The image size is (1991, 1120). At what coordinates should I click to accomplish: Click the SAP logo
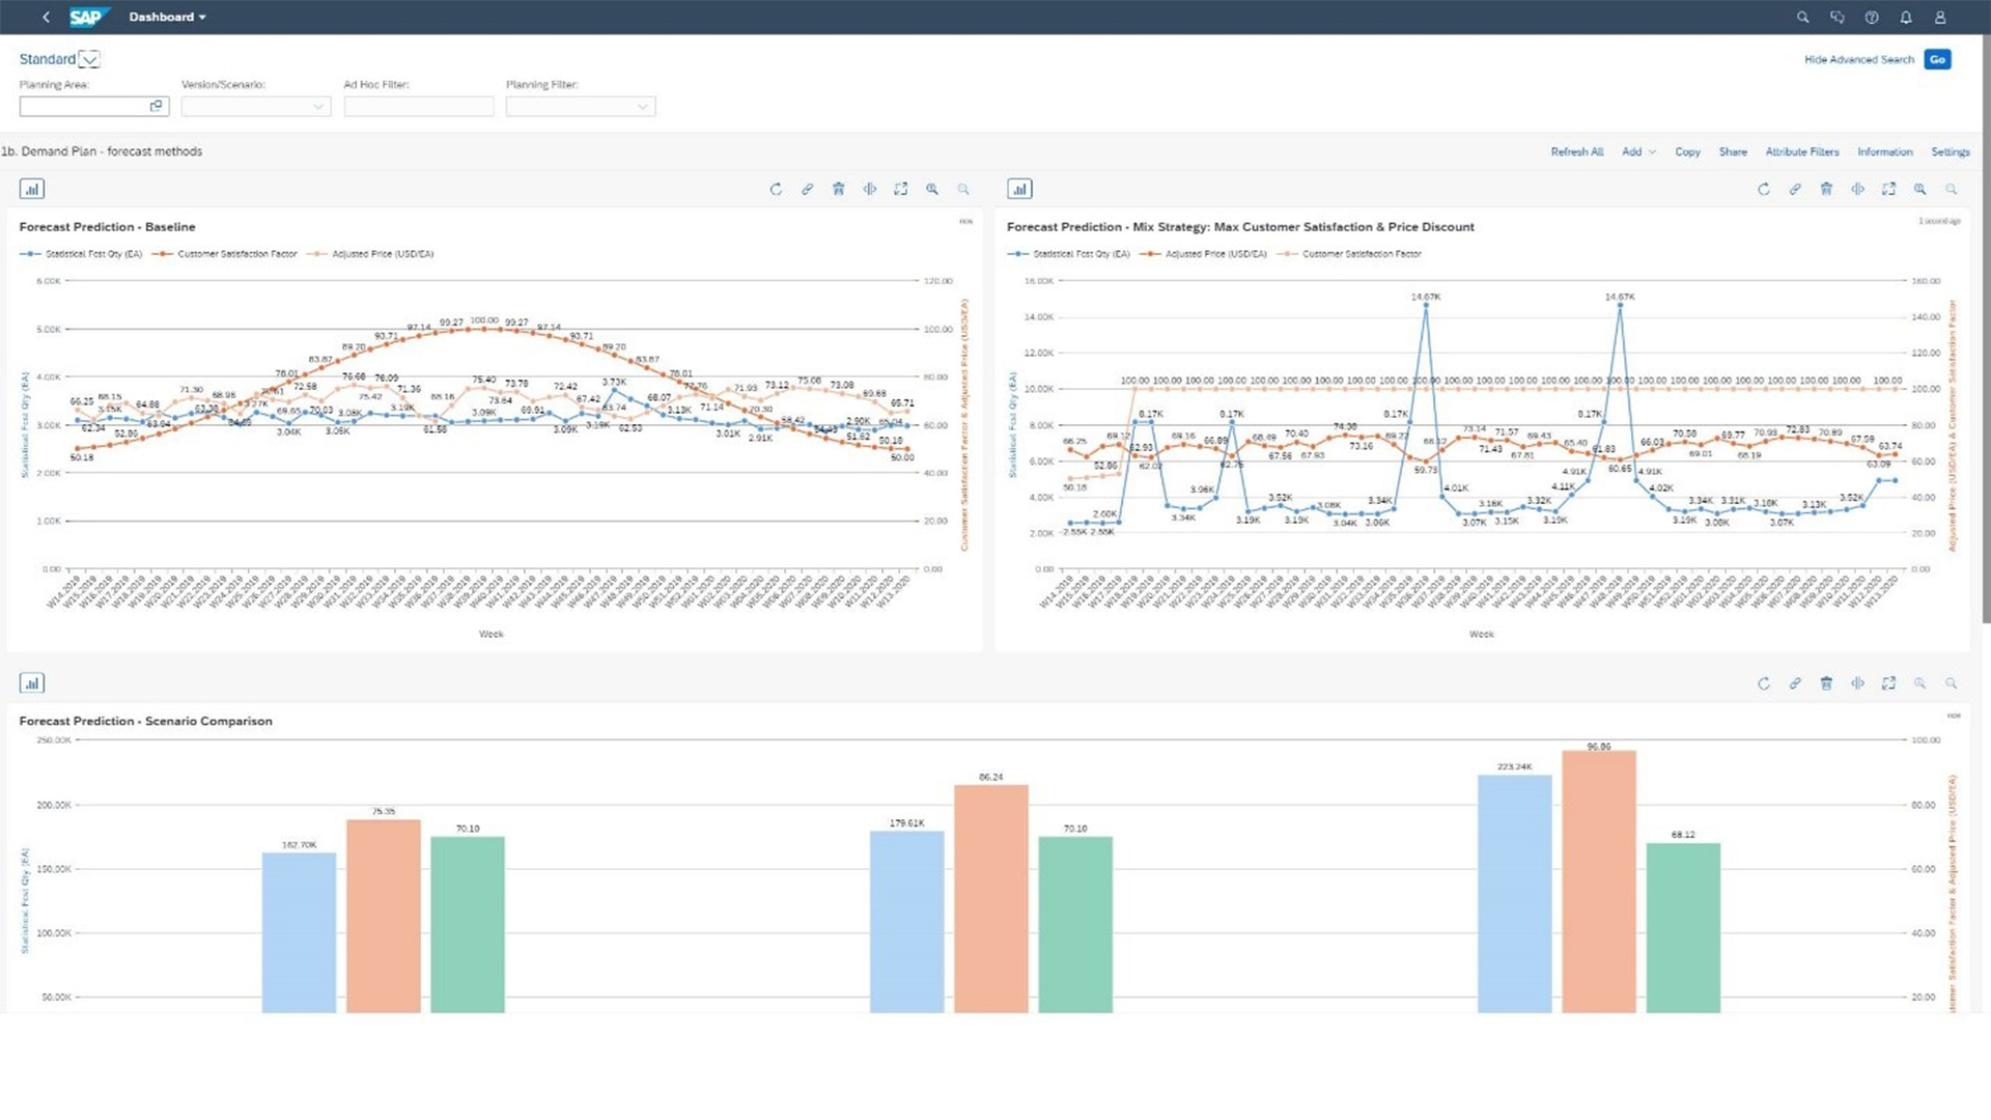pos(87,17)
